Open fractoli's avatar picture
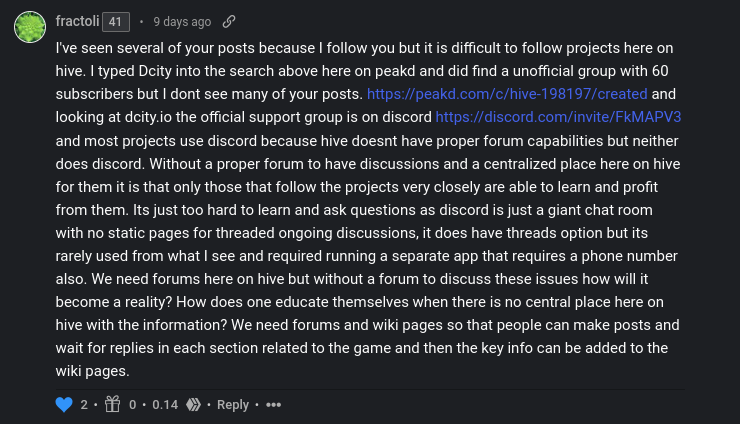 tap(30, 27)
